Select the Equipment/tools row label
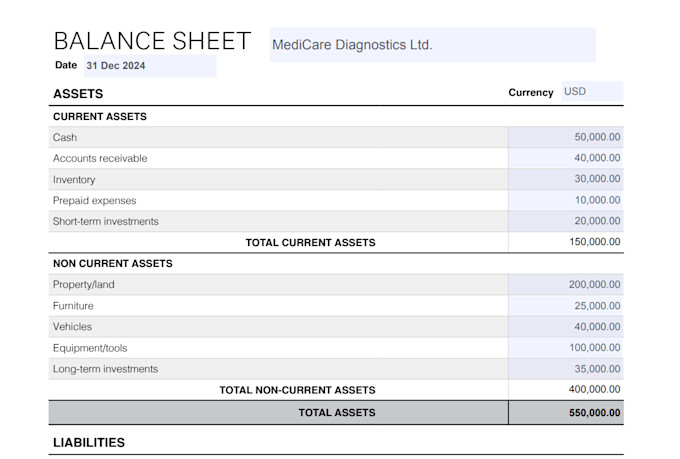Screen dimensions: 680x459 [90, 348]
